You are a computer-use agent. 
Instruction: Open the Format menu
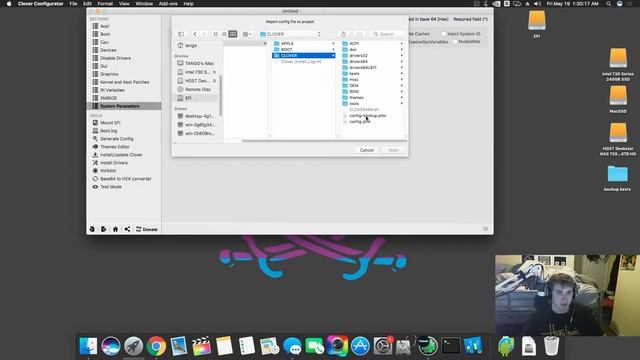click(x=105, y=4)
